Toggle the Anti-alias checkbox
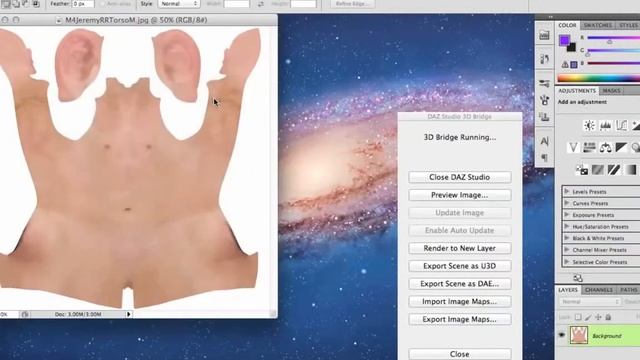Viewport: 640px width, 360px height. point(103,4)
